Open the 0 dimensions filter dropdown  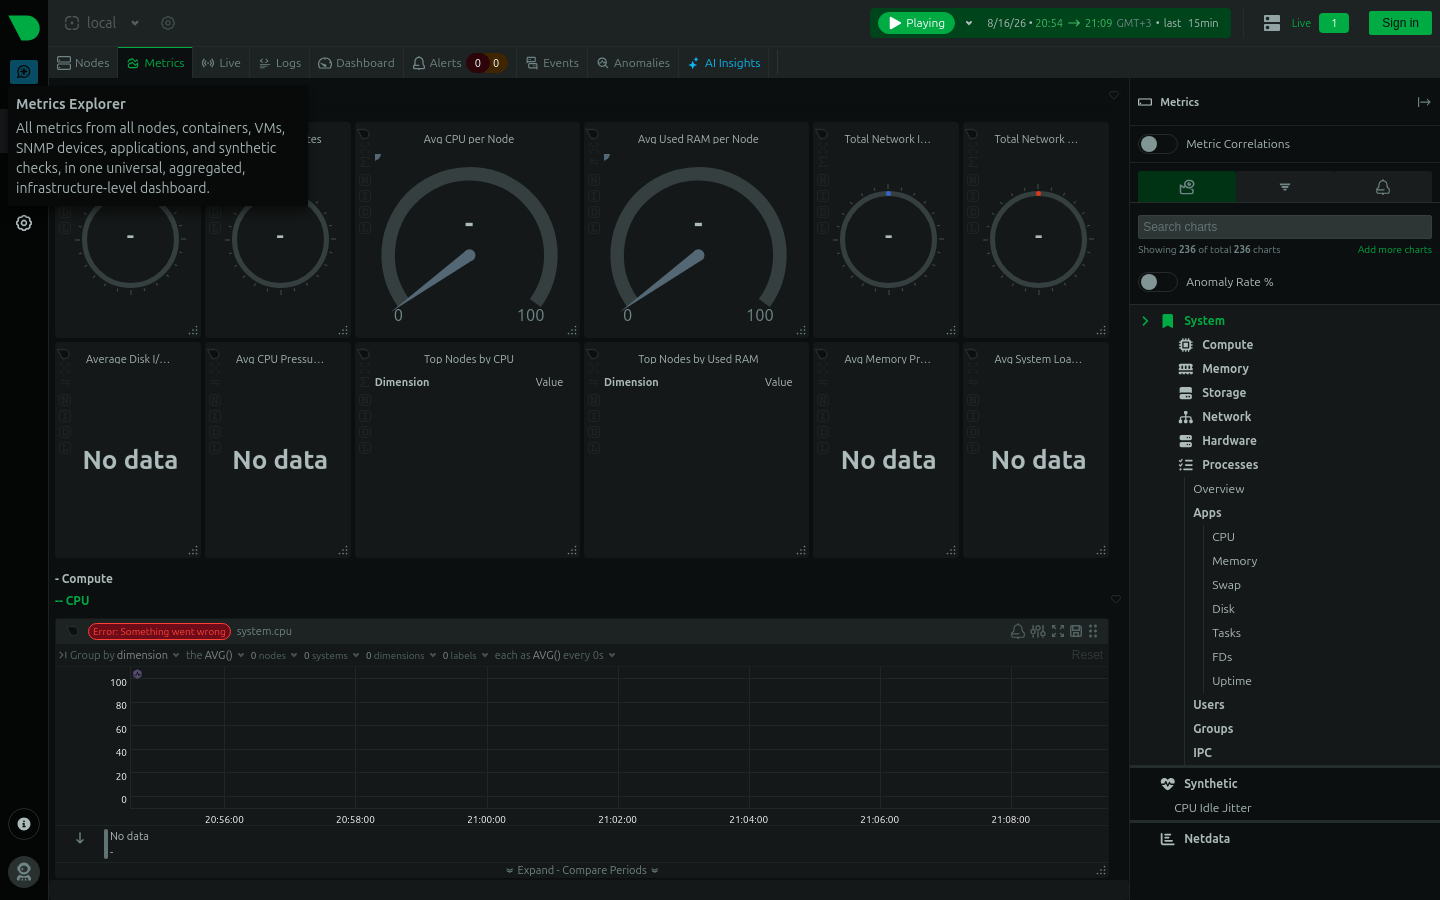pos(401,656)
